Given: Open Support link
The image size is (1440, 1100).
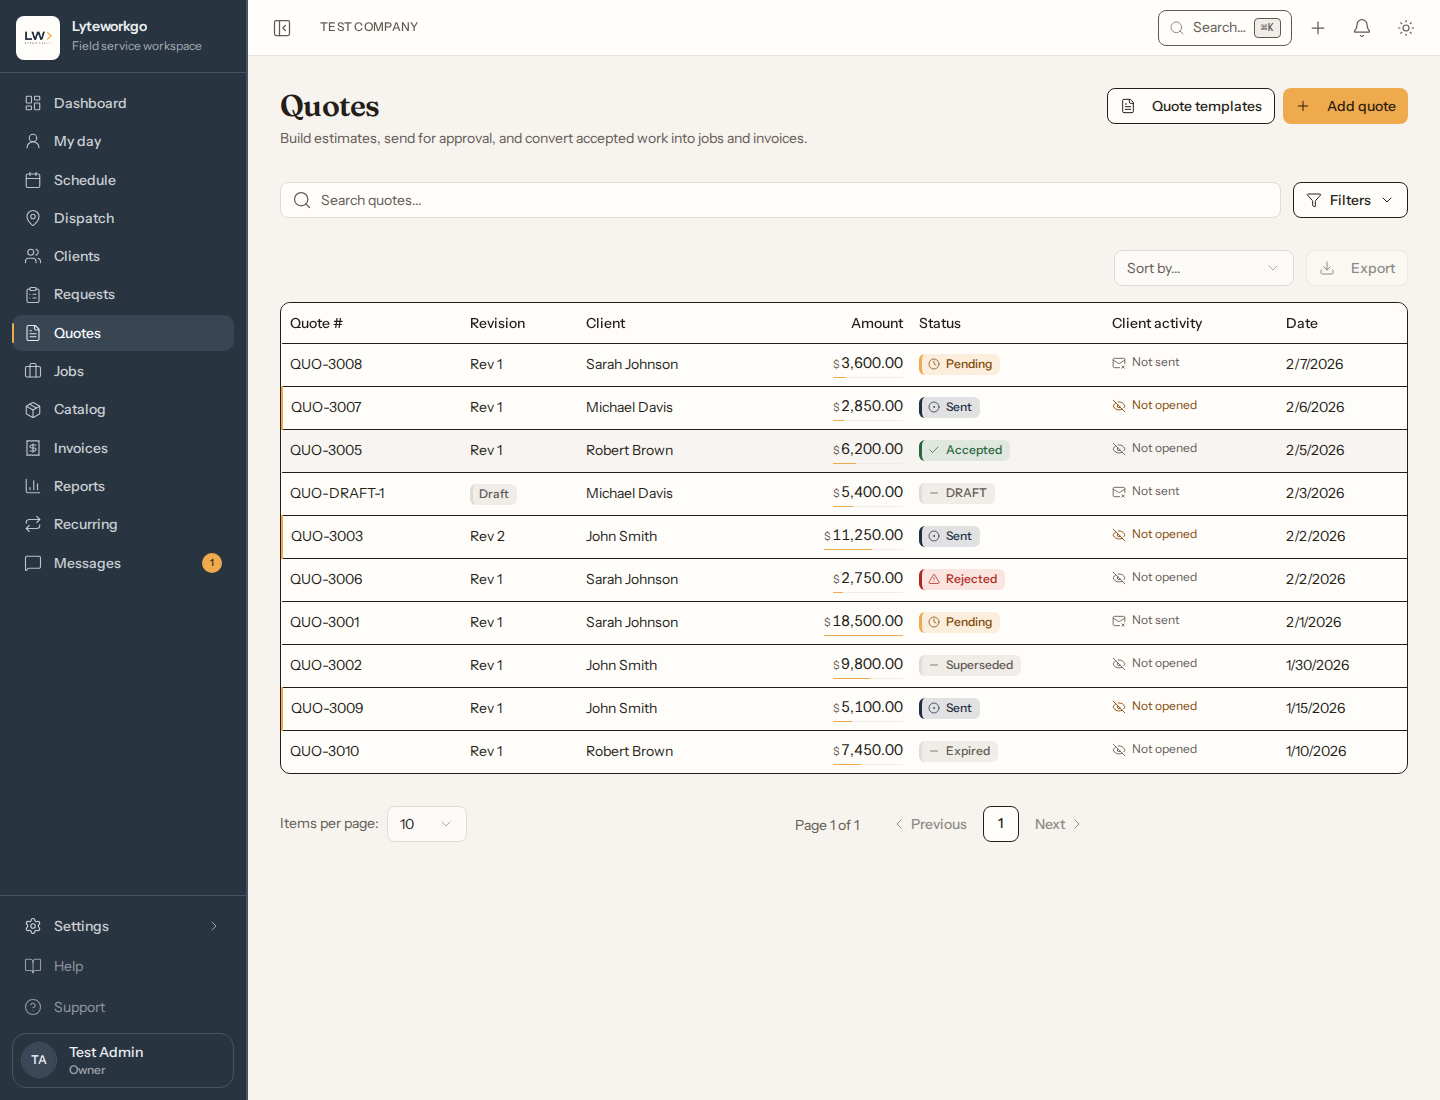Looking at the screenshot, I should point(123,1007).
